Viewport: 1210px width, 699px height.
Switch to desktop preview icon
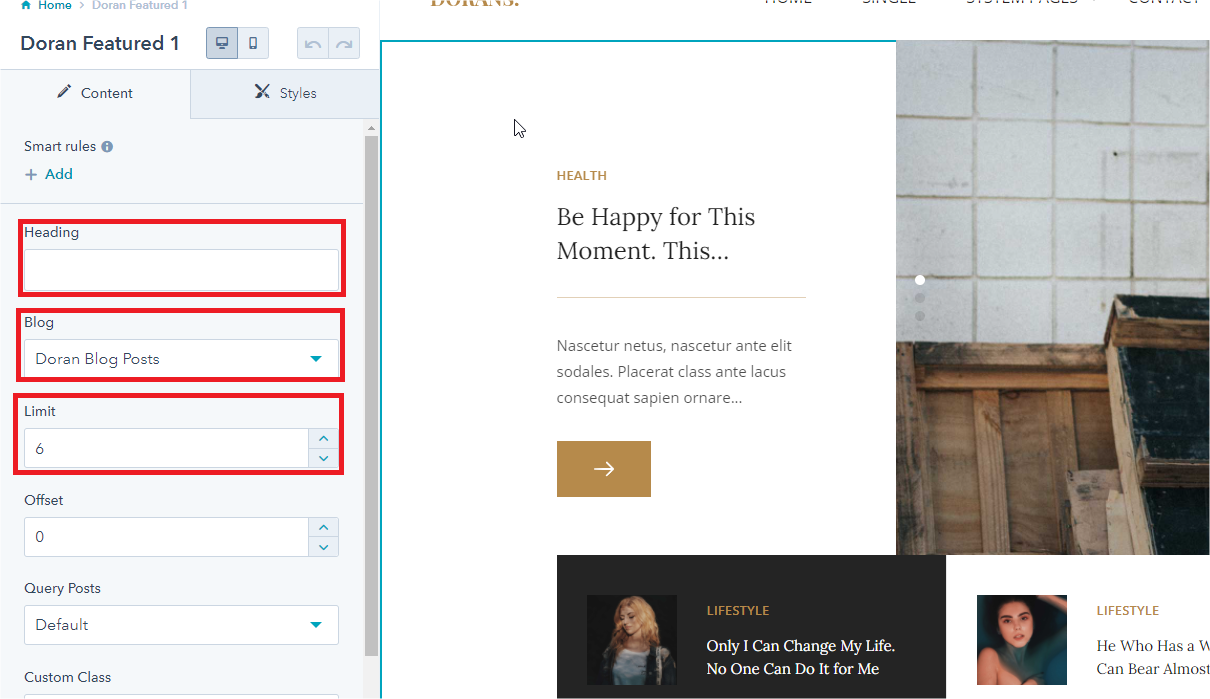[222, 44]
